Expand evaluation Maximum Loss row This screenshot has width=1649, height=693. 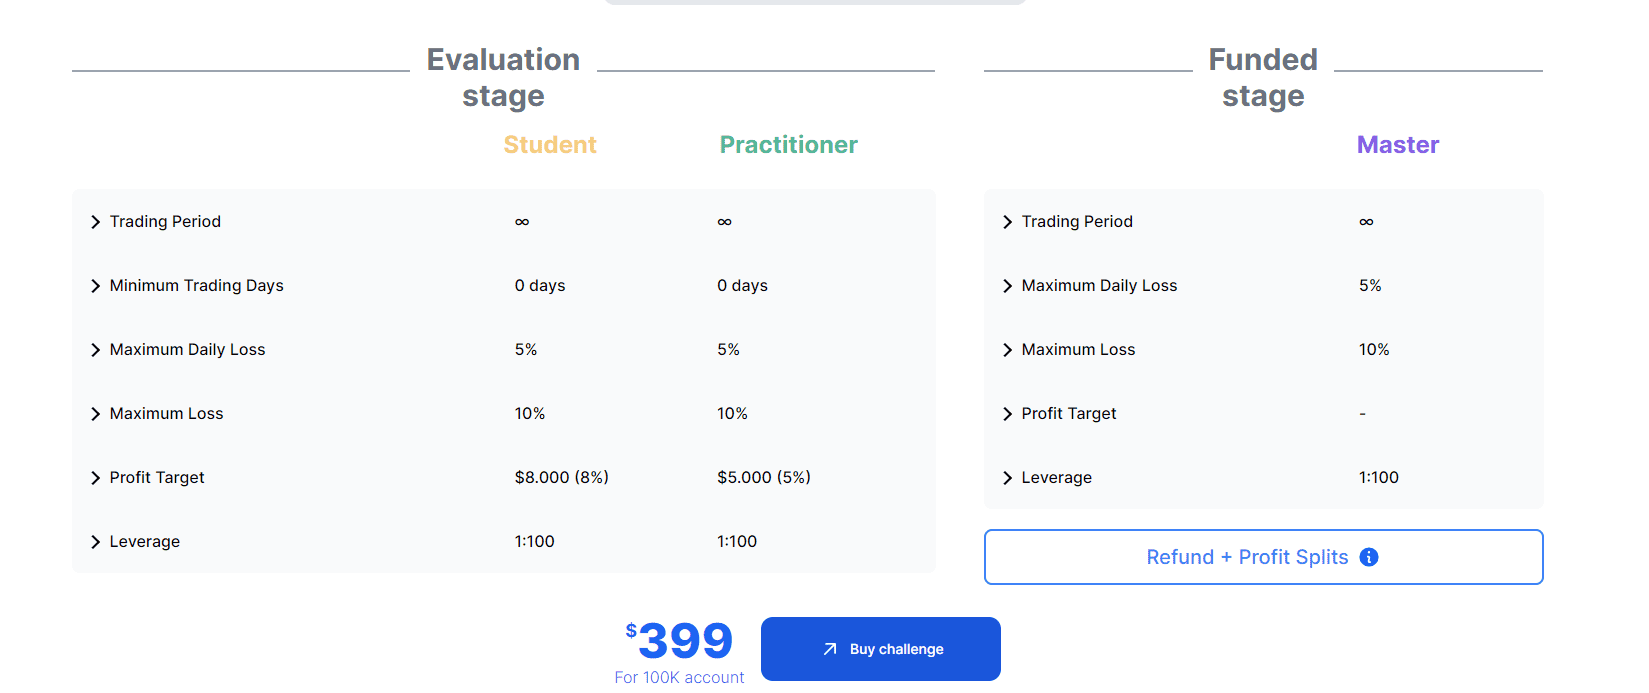pos(96,414)
